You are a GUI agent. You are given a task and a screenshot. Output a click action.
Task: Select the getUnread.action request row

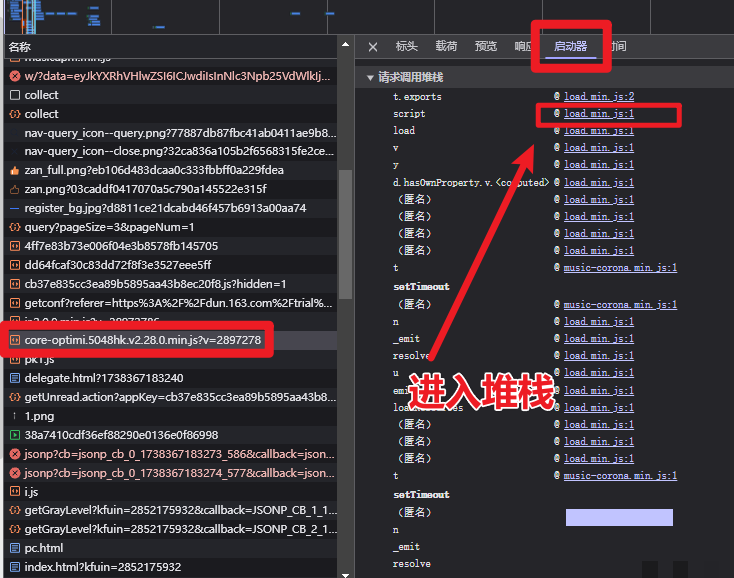[x=170, y=398]
